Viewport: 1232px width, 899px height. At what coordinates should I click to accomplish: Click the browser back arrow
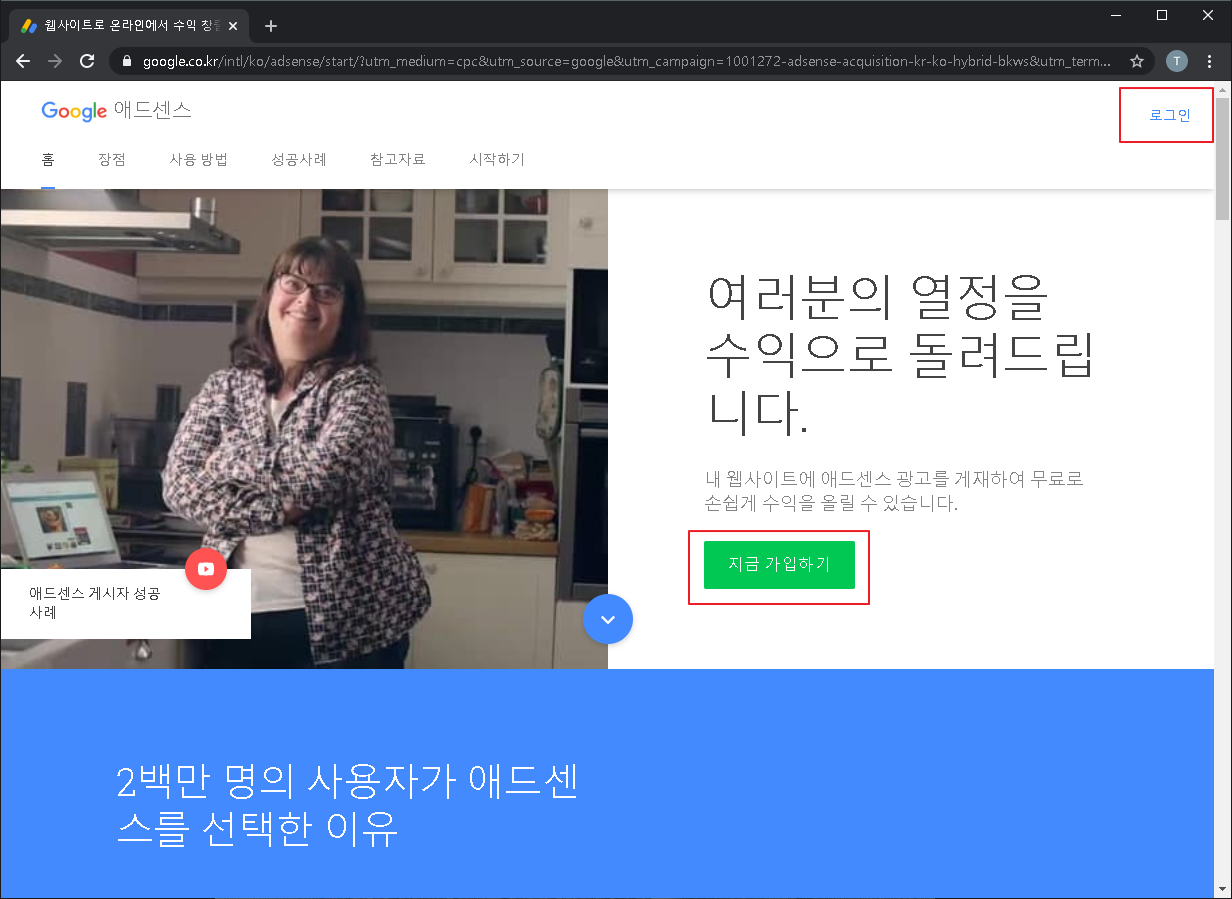(x=23, y=61)
